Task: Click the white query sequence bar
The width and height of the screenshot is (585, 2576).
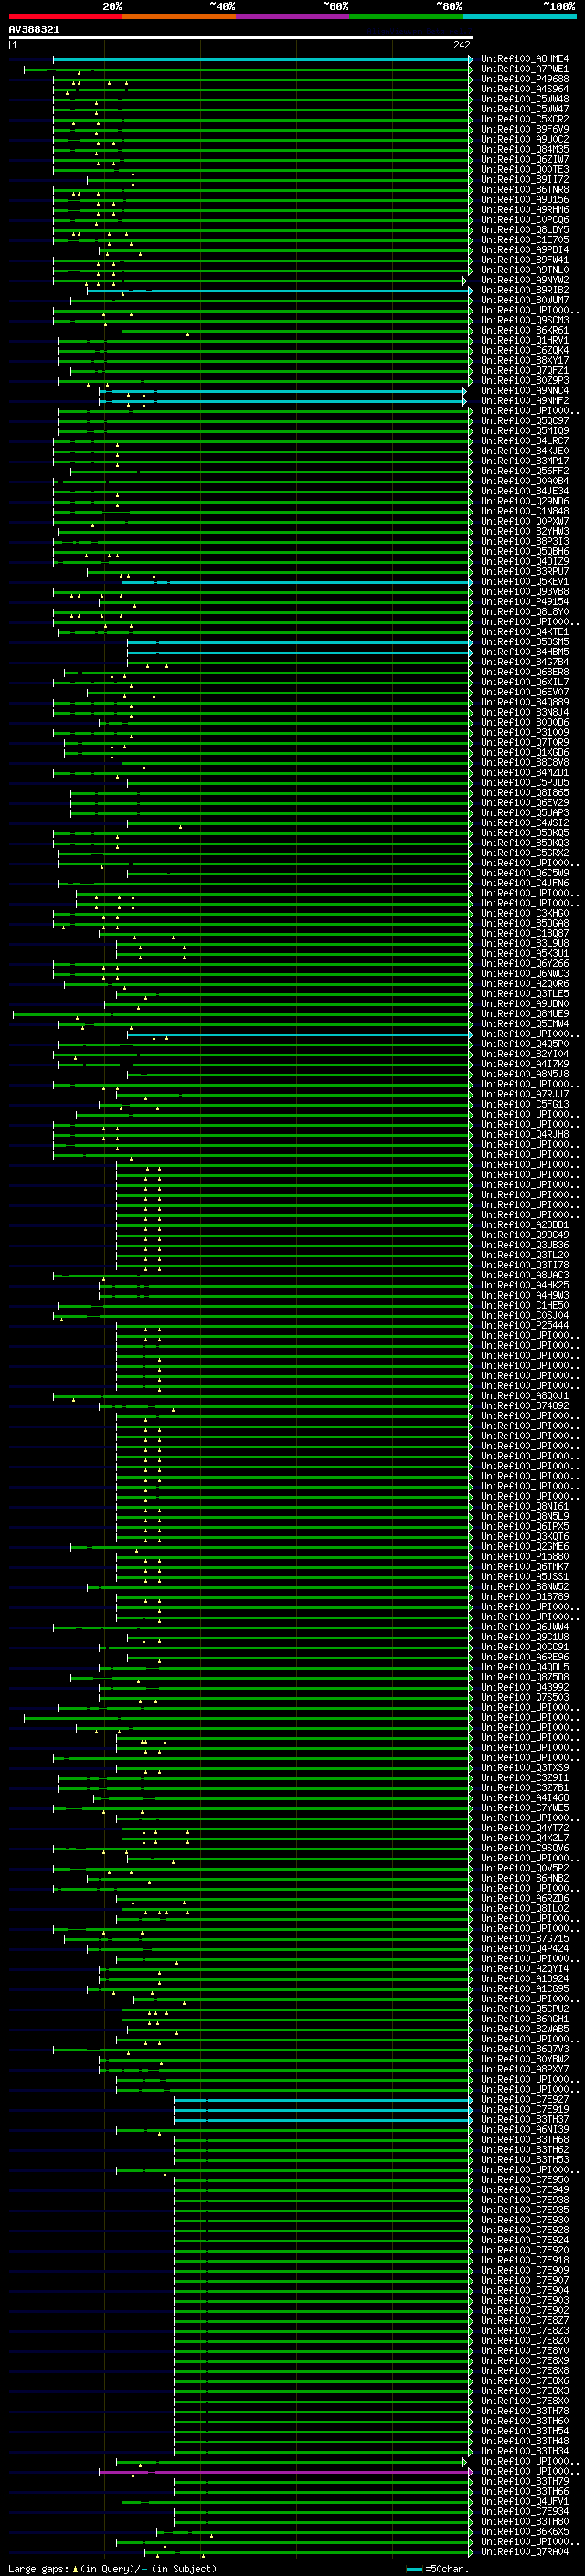Action: tap(241, 38)
